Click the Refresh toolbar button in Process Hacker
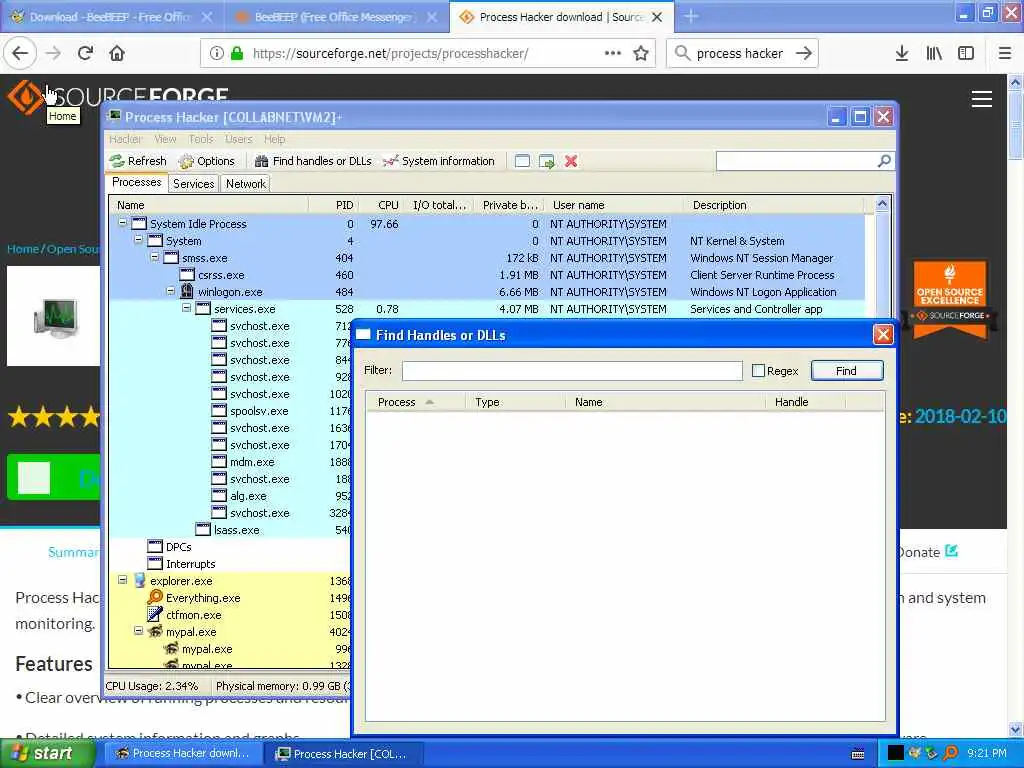The image size is (1024, 768). [x=138, y=161]
